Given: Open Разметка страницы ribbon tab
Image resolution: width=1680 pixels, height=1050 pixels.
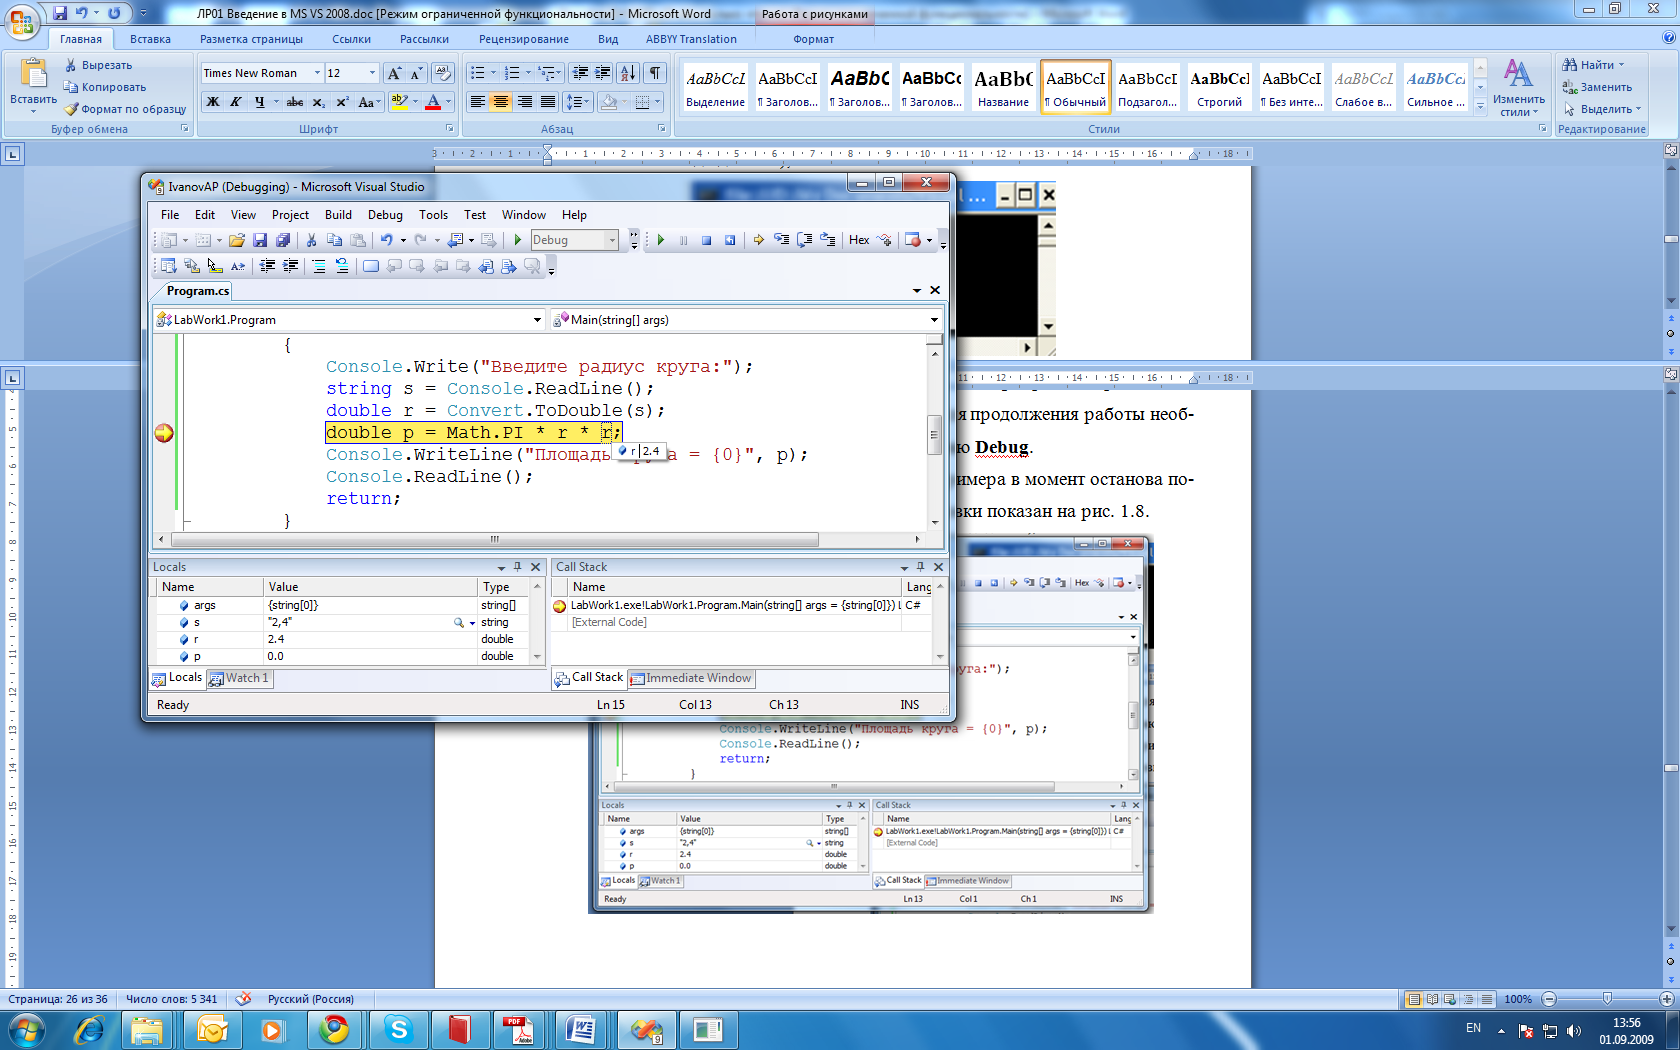Looking at the screenshot, I should coord(251,39).
